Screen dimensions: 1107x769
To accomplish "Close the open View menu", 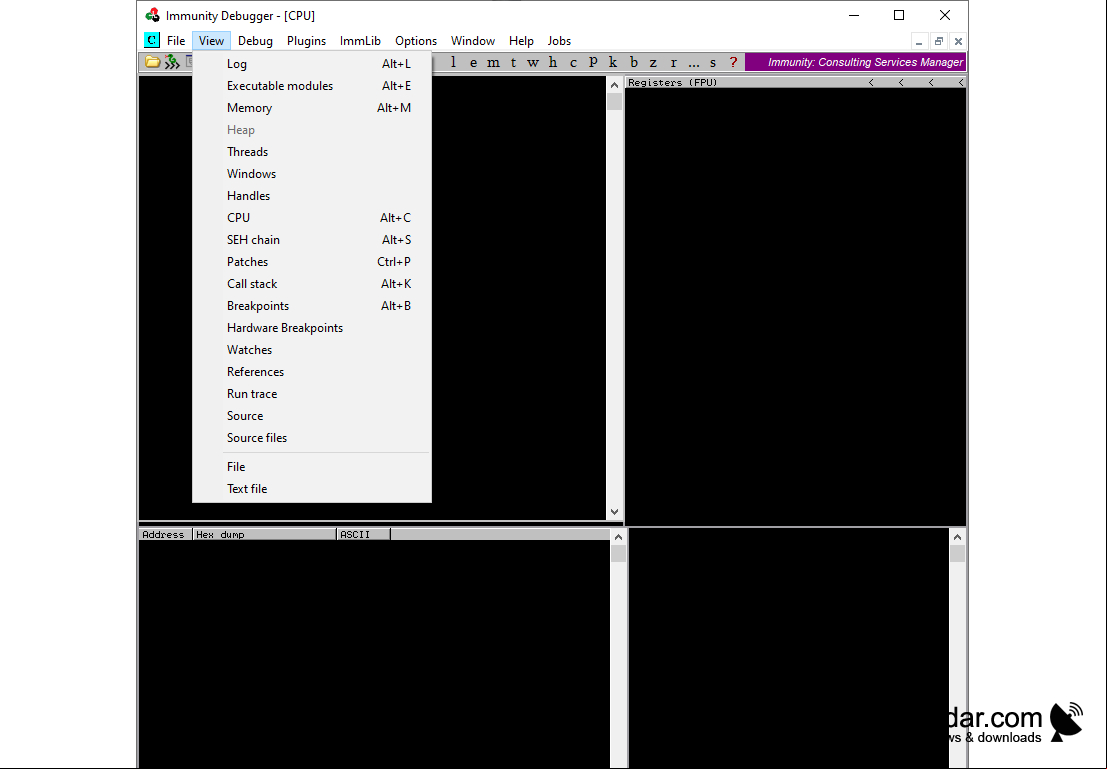I will tap(211, 41).
